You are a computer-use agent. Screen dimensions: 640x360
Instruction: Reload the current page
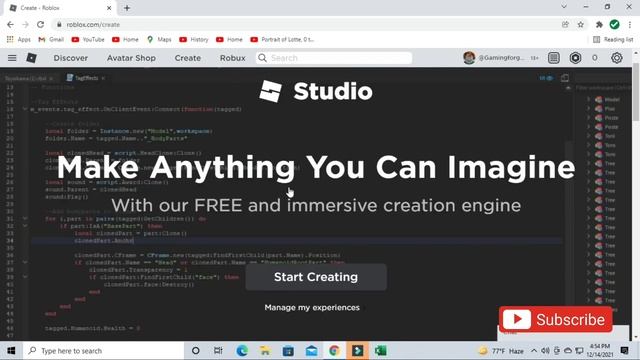click(x=40, y=24)
